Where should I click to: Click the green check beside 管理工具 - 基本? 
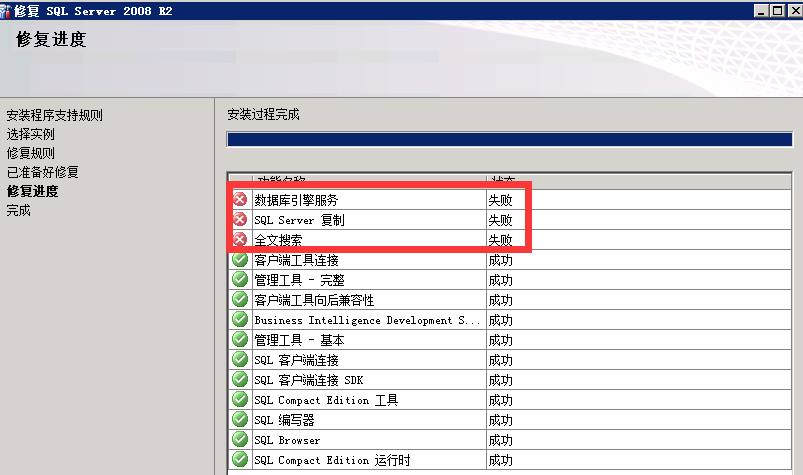(240, 339)
